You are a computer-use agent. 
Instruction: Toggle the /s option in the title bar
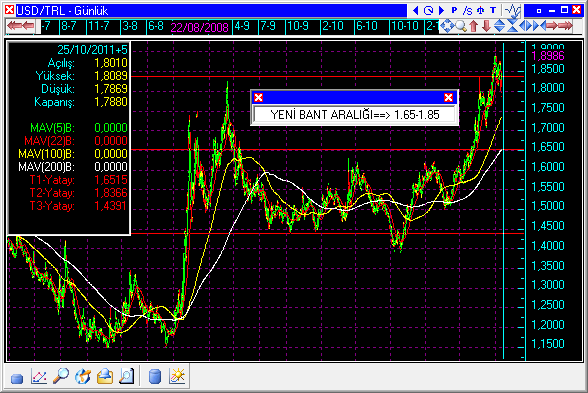[467, 10]
